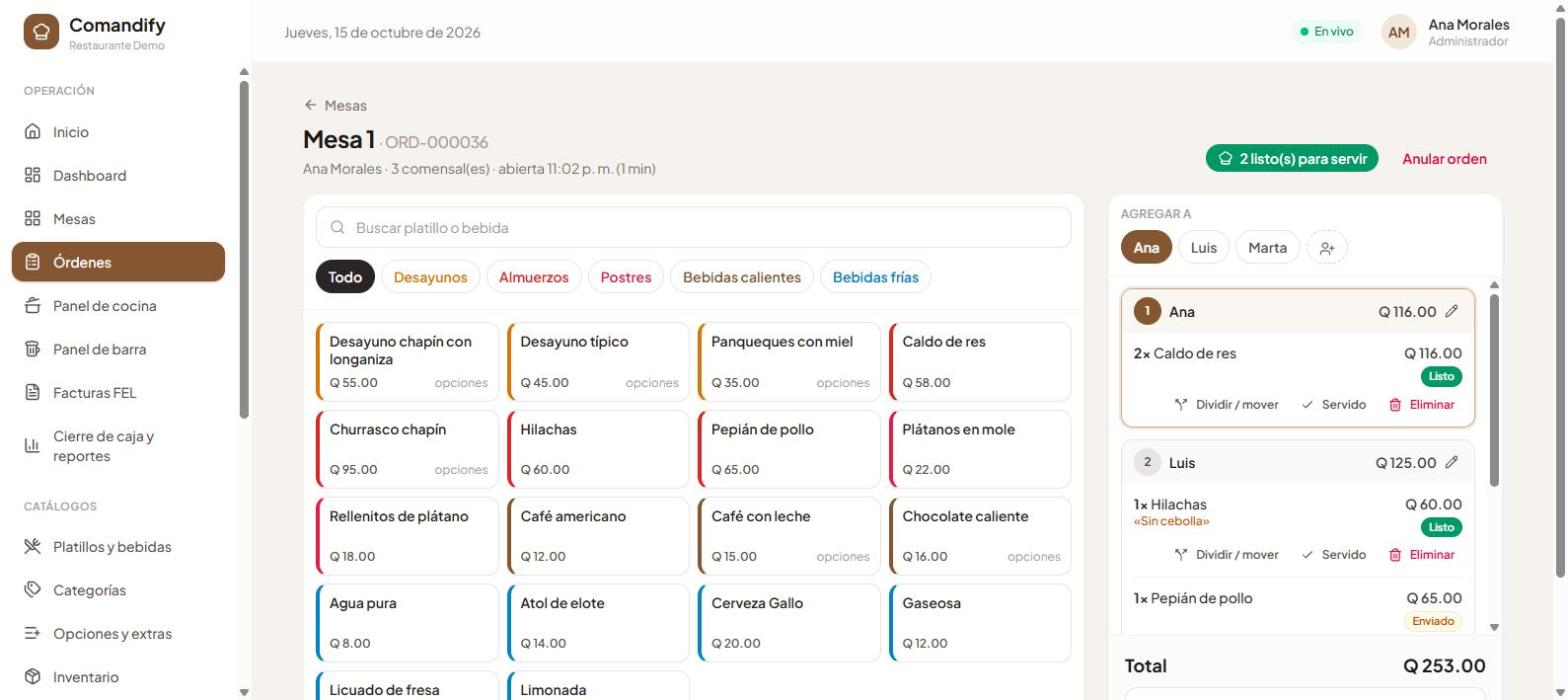The width and height of the screenshot is (1568, 700).
Task: Click the Mesas sidebar icon
Action: (32, 219)
